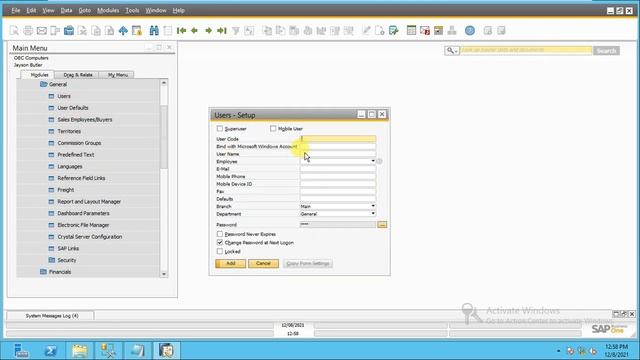The image size is (640, 360).
Task: Click the SAP Business One taskbar icon
Action: point(167,351)
